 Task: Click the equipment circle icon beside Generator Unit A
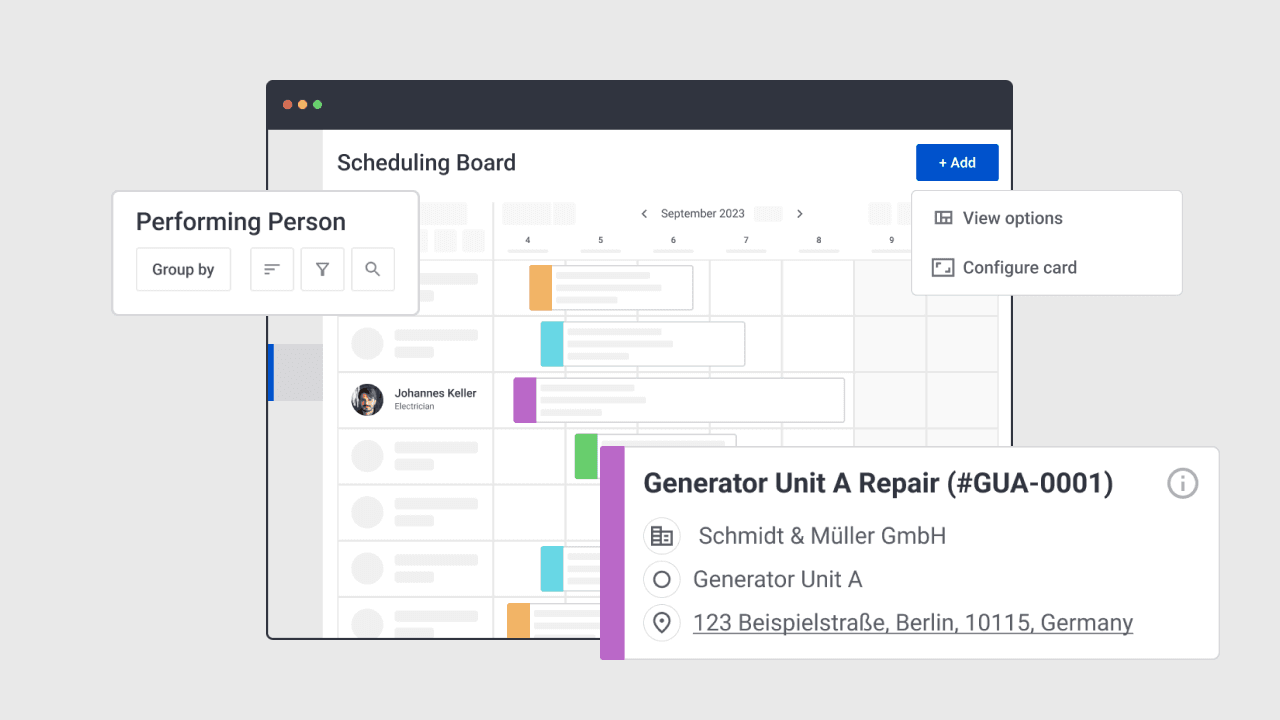point(662,579)
